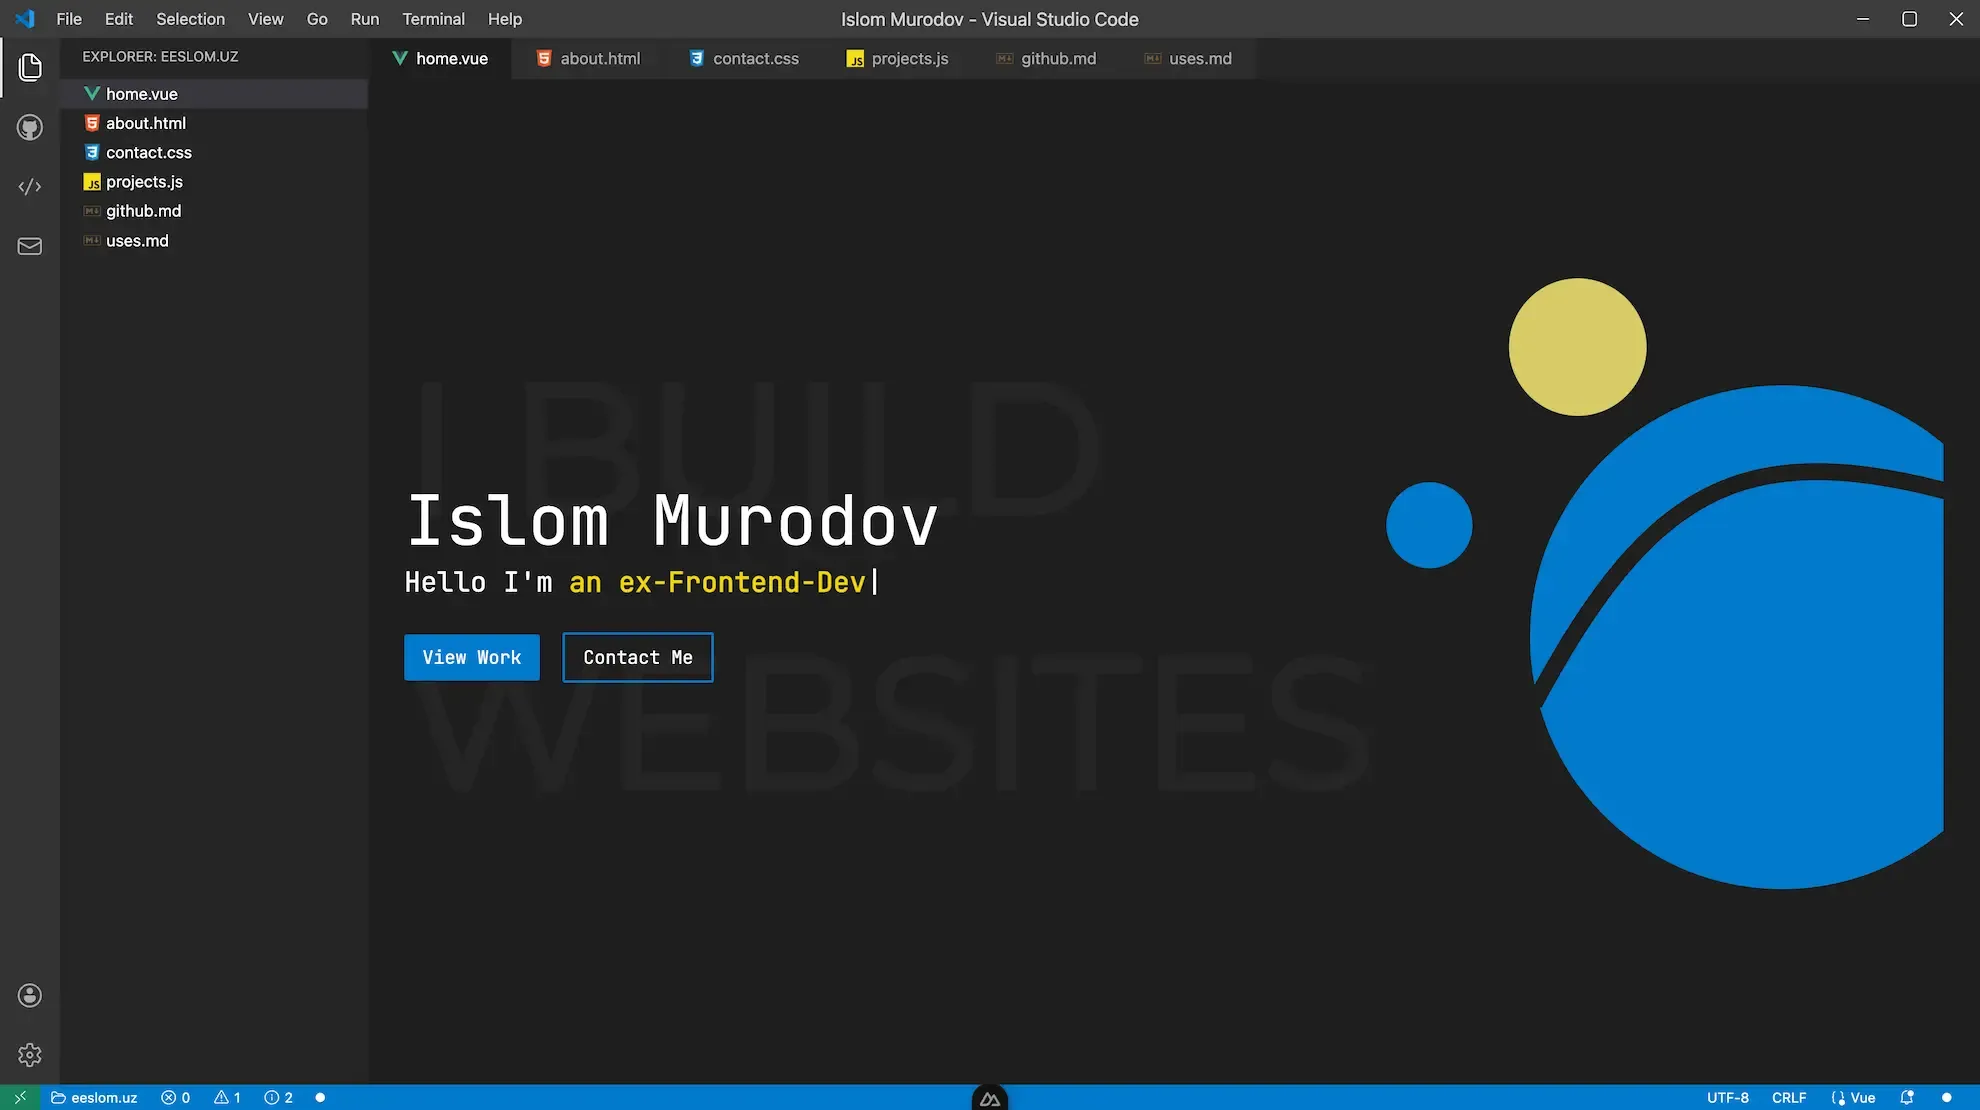Select the GitHub icon in the sidebar

click(x=30, y=127)
